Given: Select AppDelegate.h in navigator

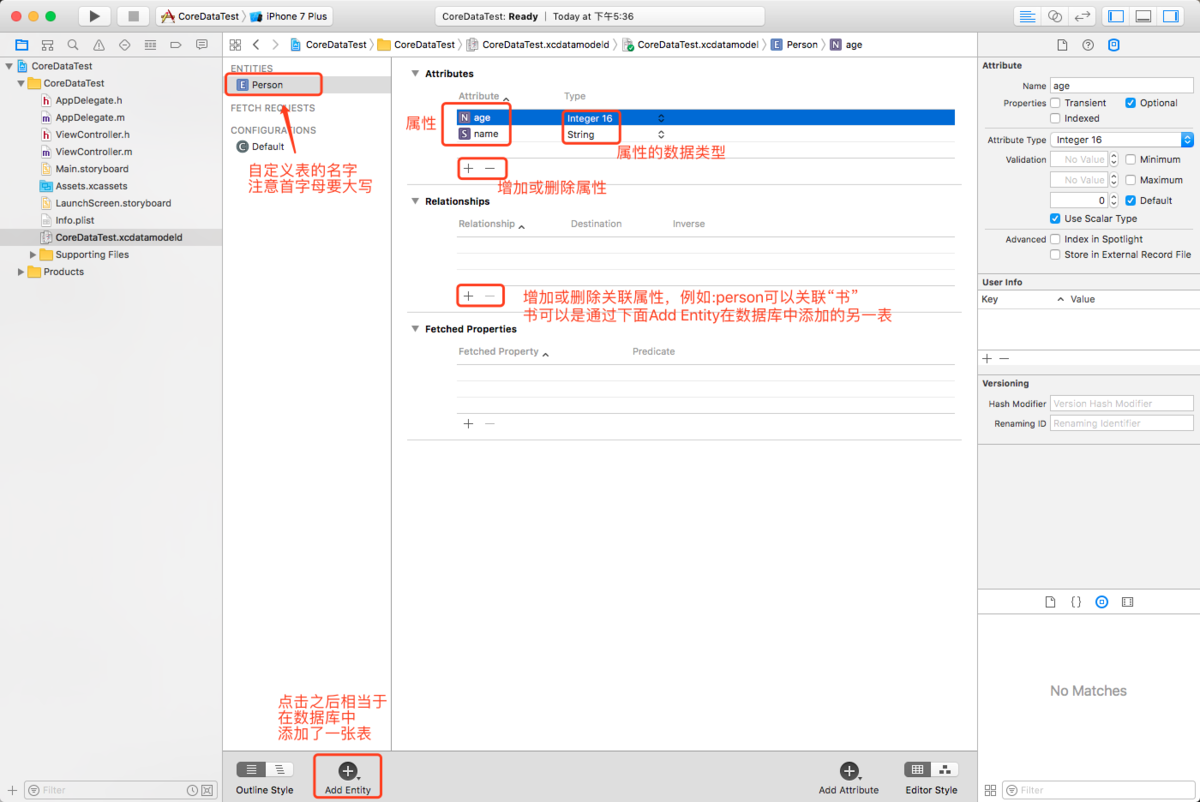Looking at the screenshot, I should point(89,100).
